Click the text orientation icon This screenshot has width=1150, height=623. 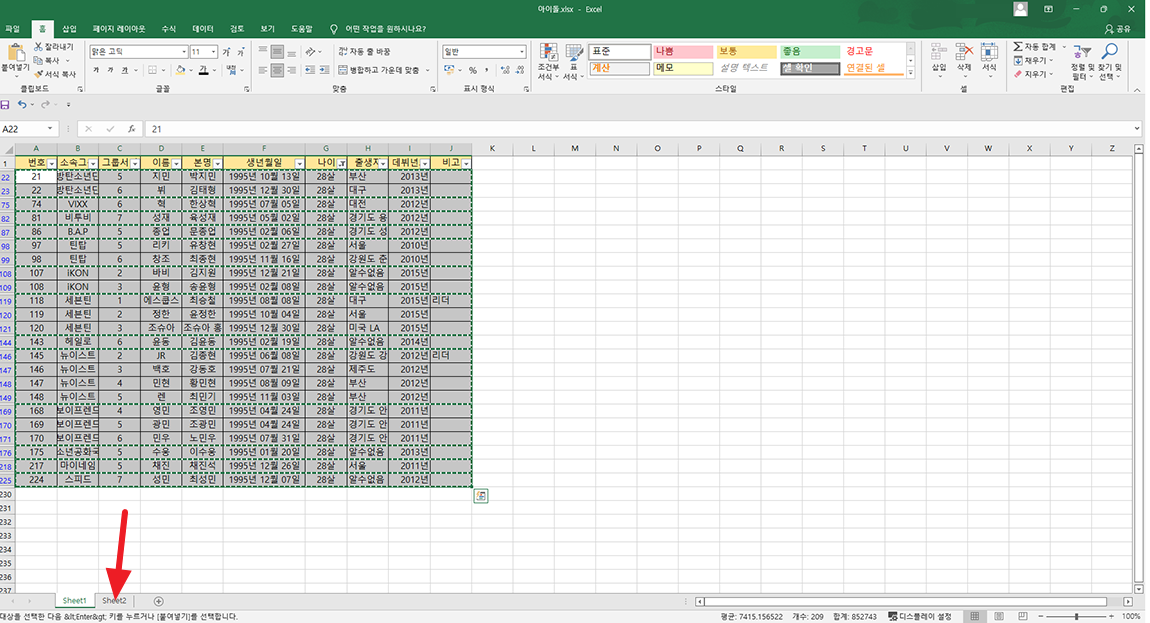(311, 51)
